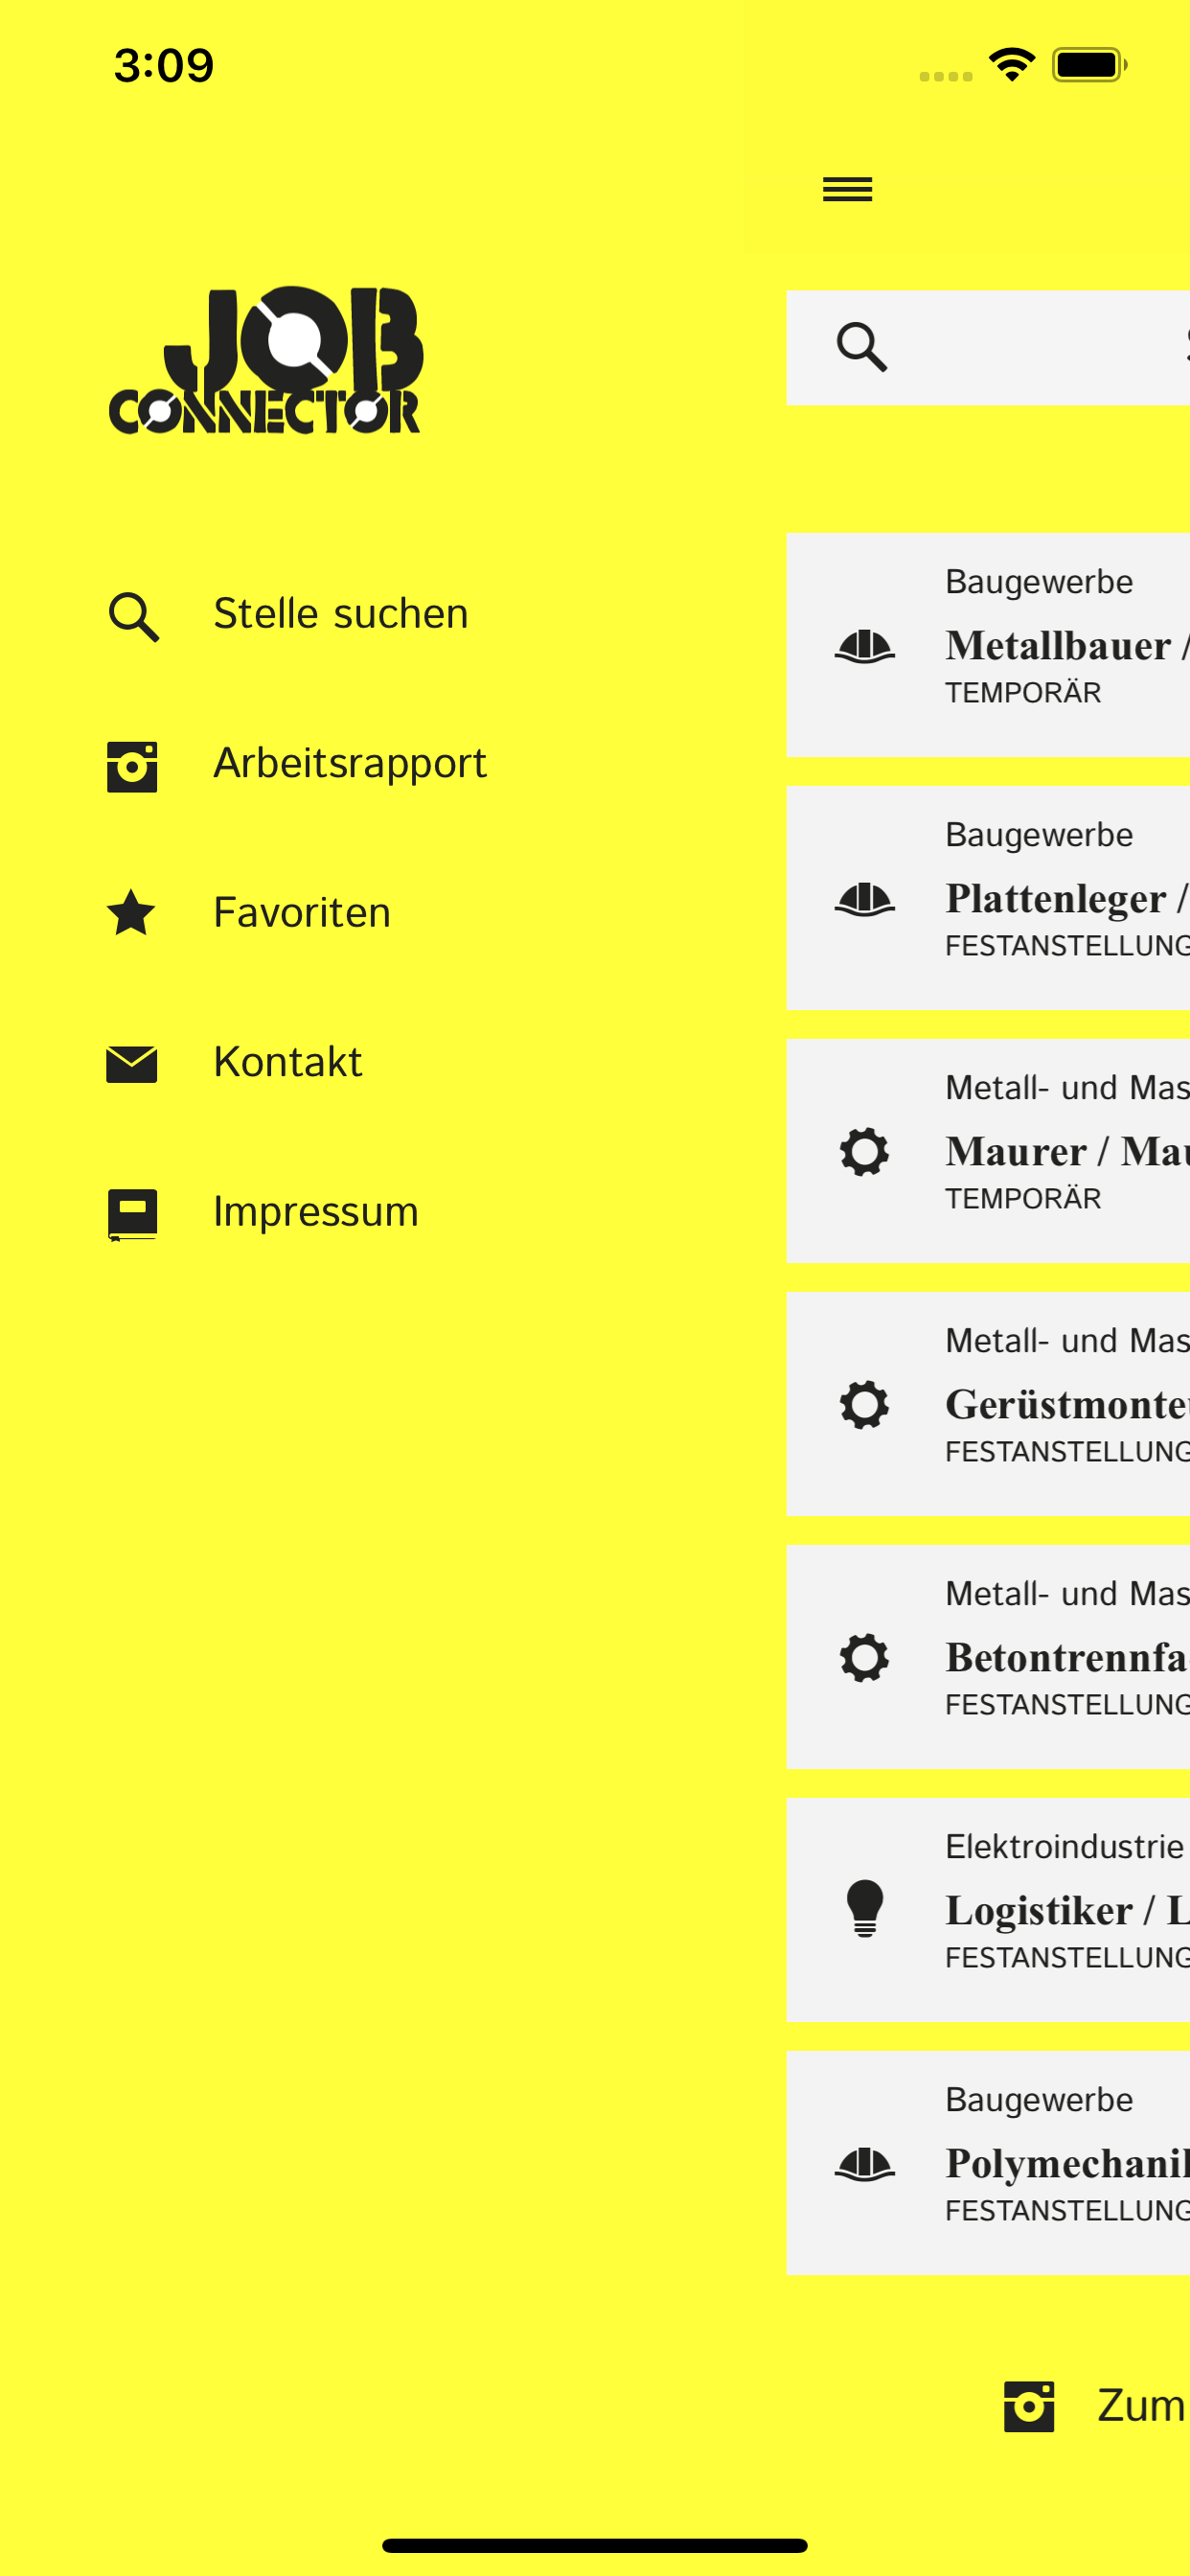Tap the search icon beside Stelle suchen

click(x=133, y=616)
